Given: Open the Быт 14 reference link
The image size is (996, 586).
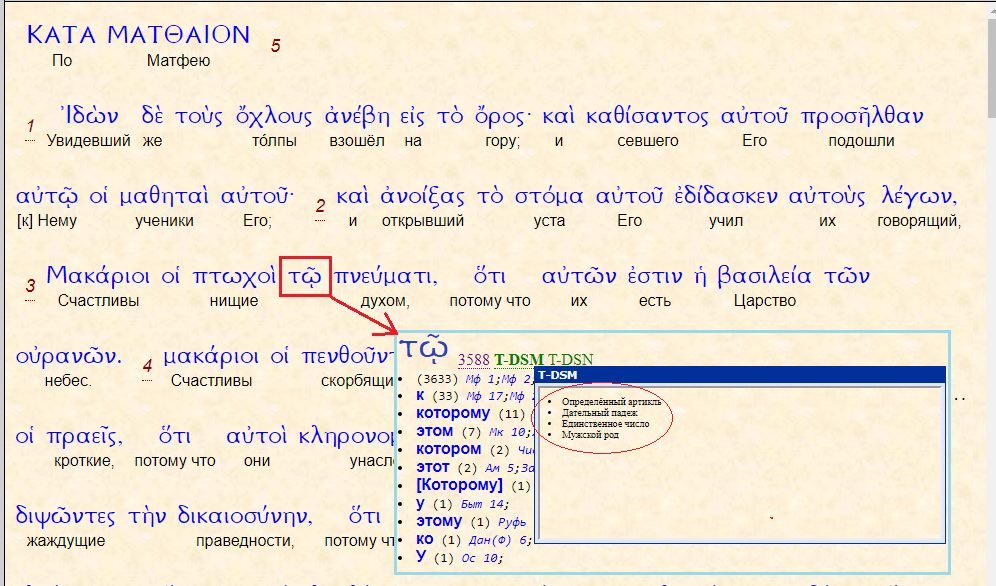Looking at the screenshot, I should [483, 502].
